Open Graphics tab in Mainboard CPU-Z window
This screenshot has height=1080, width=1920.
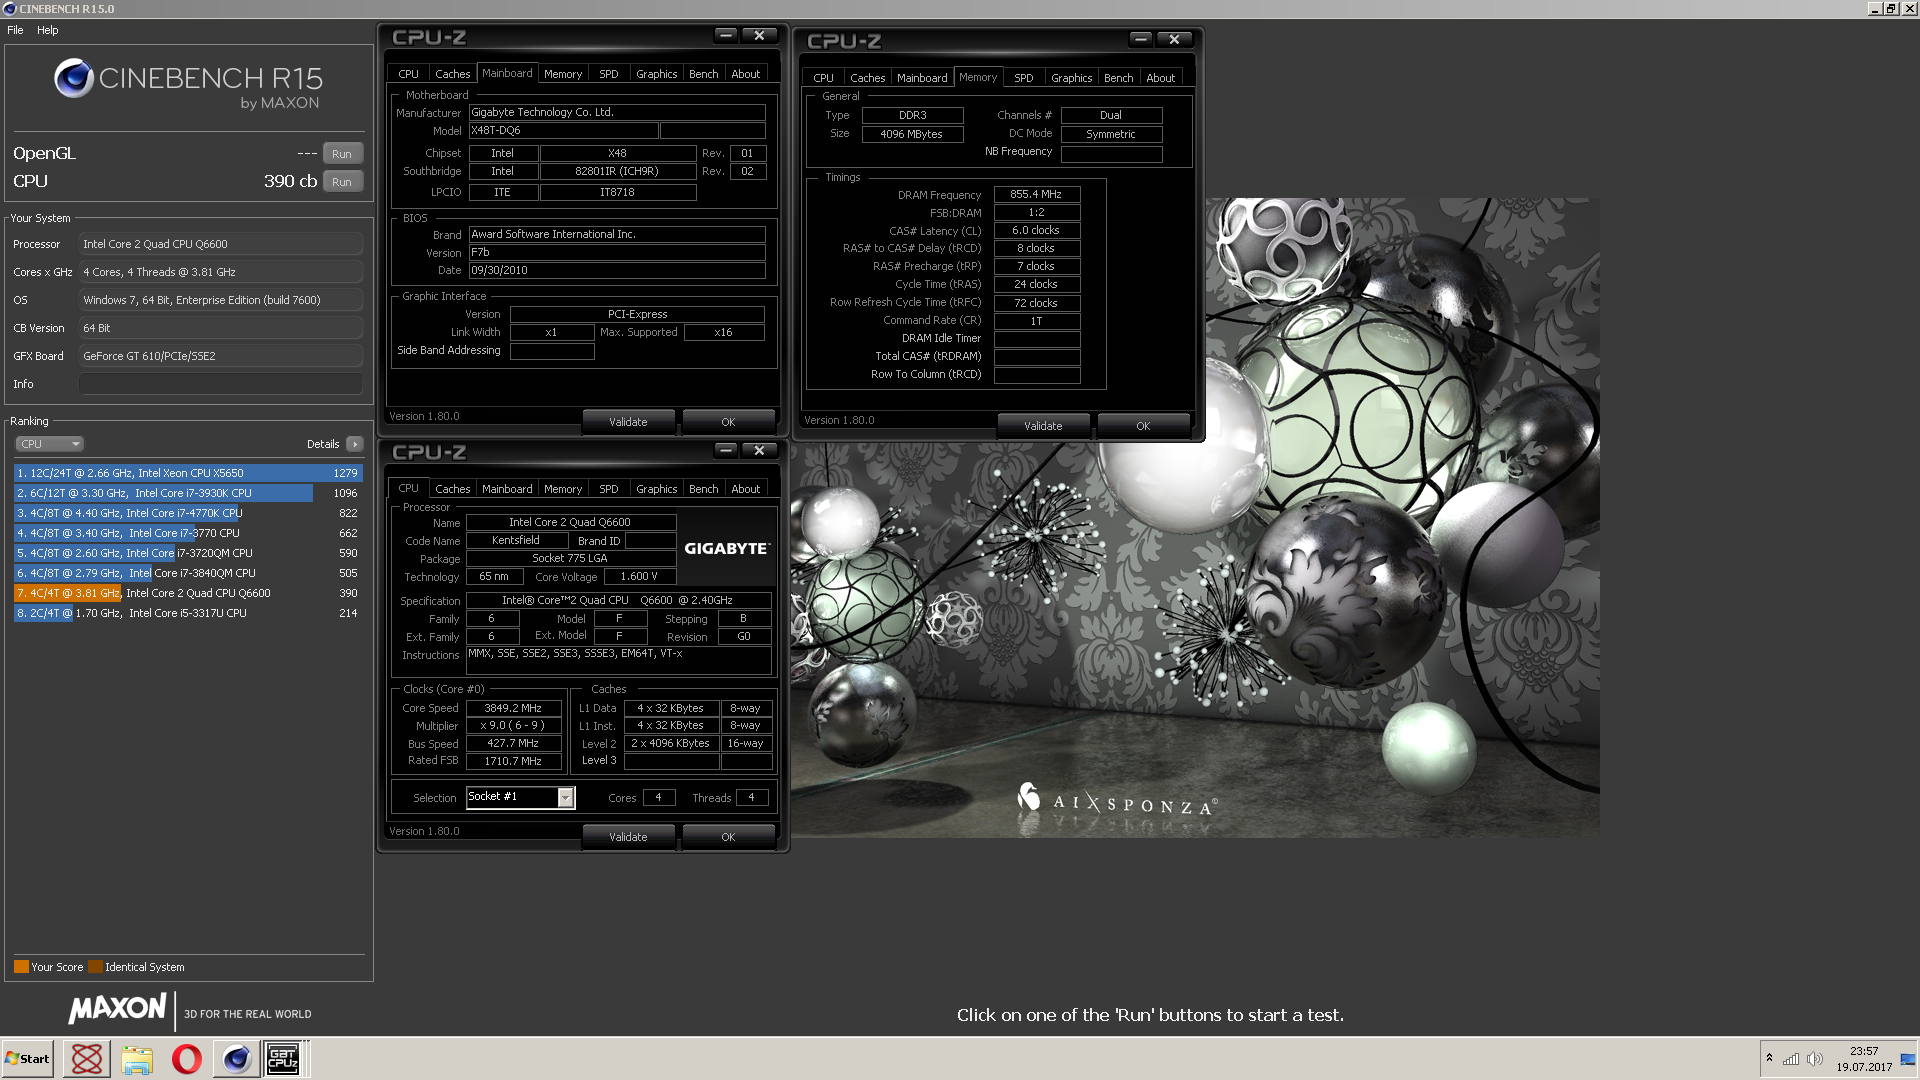point(657,74)
